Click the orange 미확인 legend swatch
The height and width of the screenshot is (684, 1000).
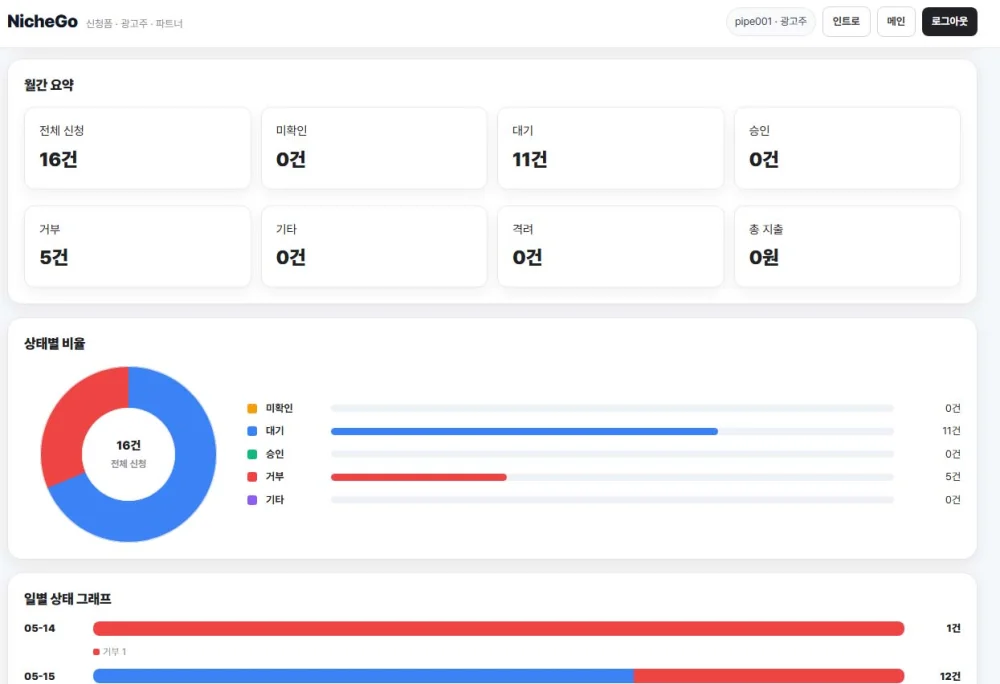(252, 408)
